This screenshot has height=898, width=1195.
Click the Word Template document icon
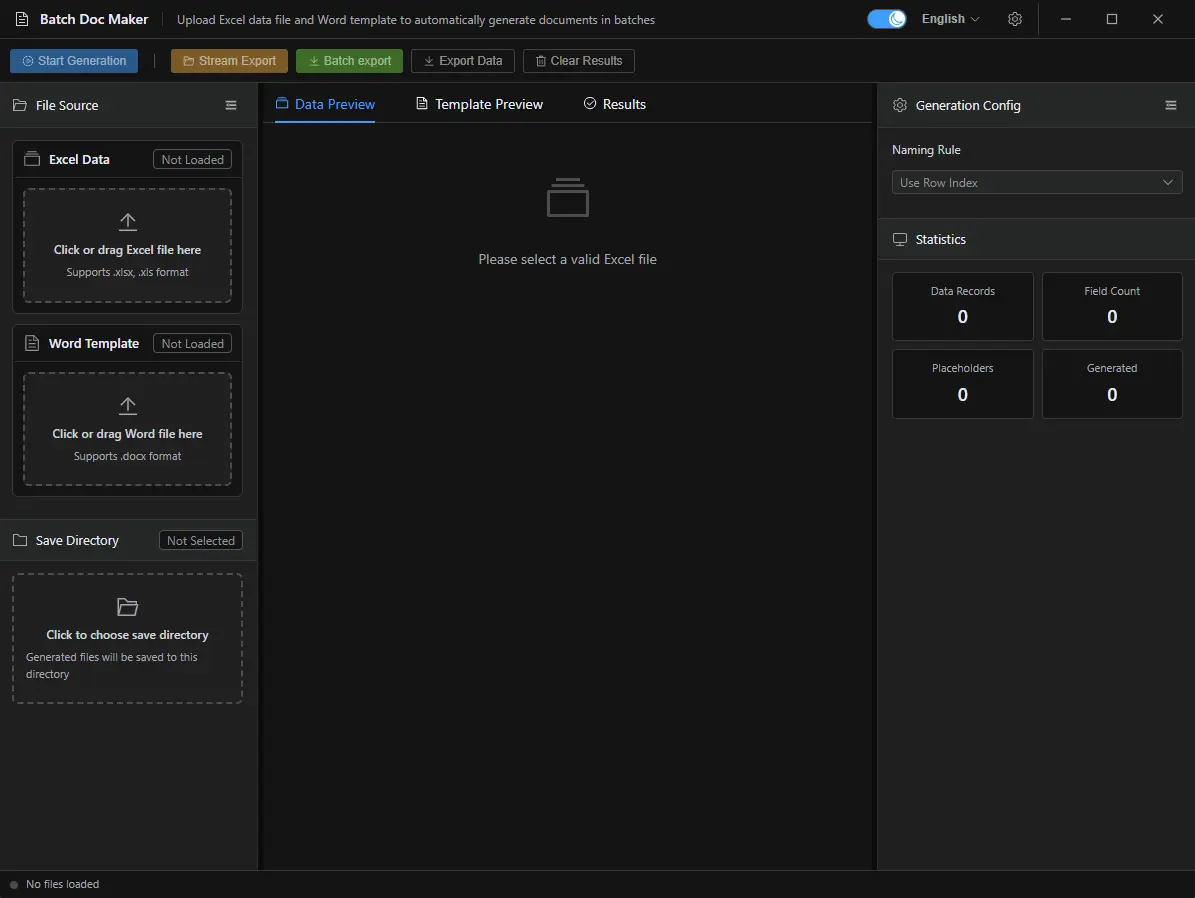(32, 343)
